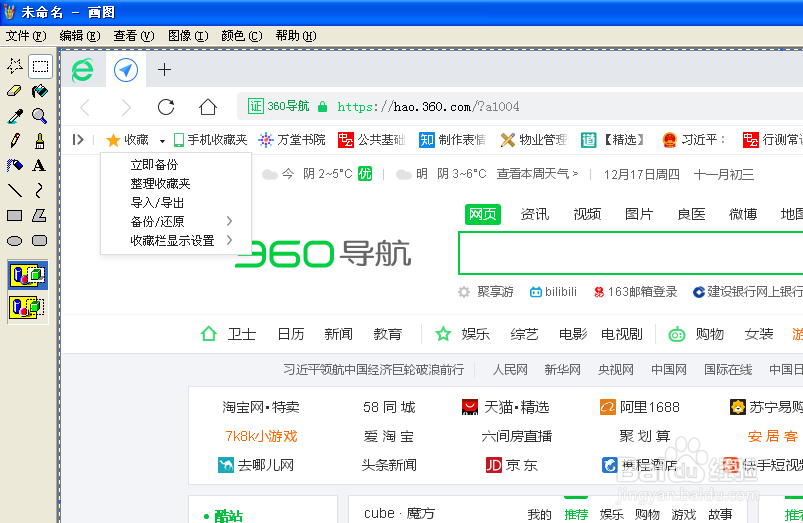Open a new browser tab with plus
The width and height of the screenshot is (803, 523).
164,70
